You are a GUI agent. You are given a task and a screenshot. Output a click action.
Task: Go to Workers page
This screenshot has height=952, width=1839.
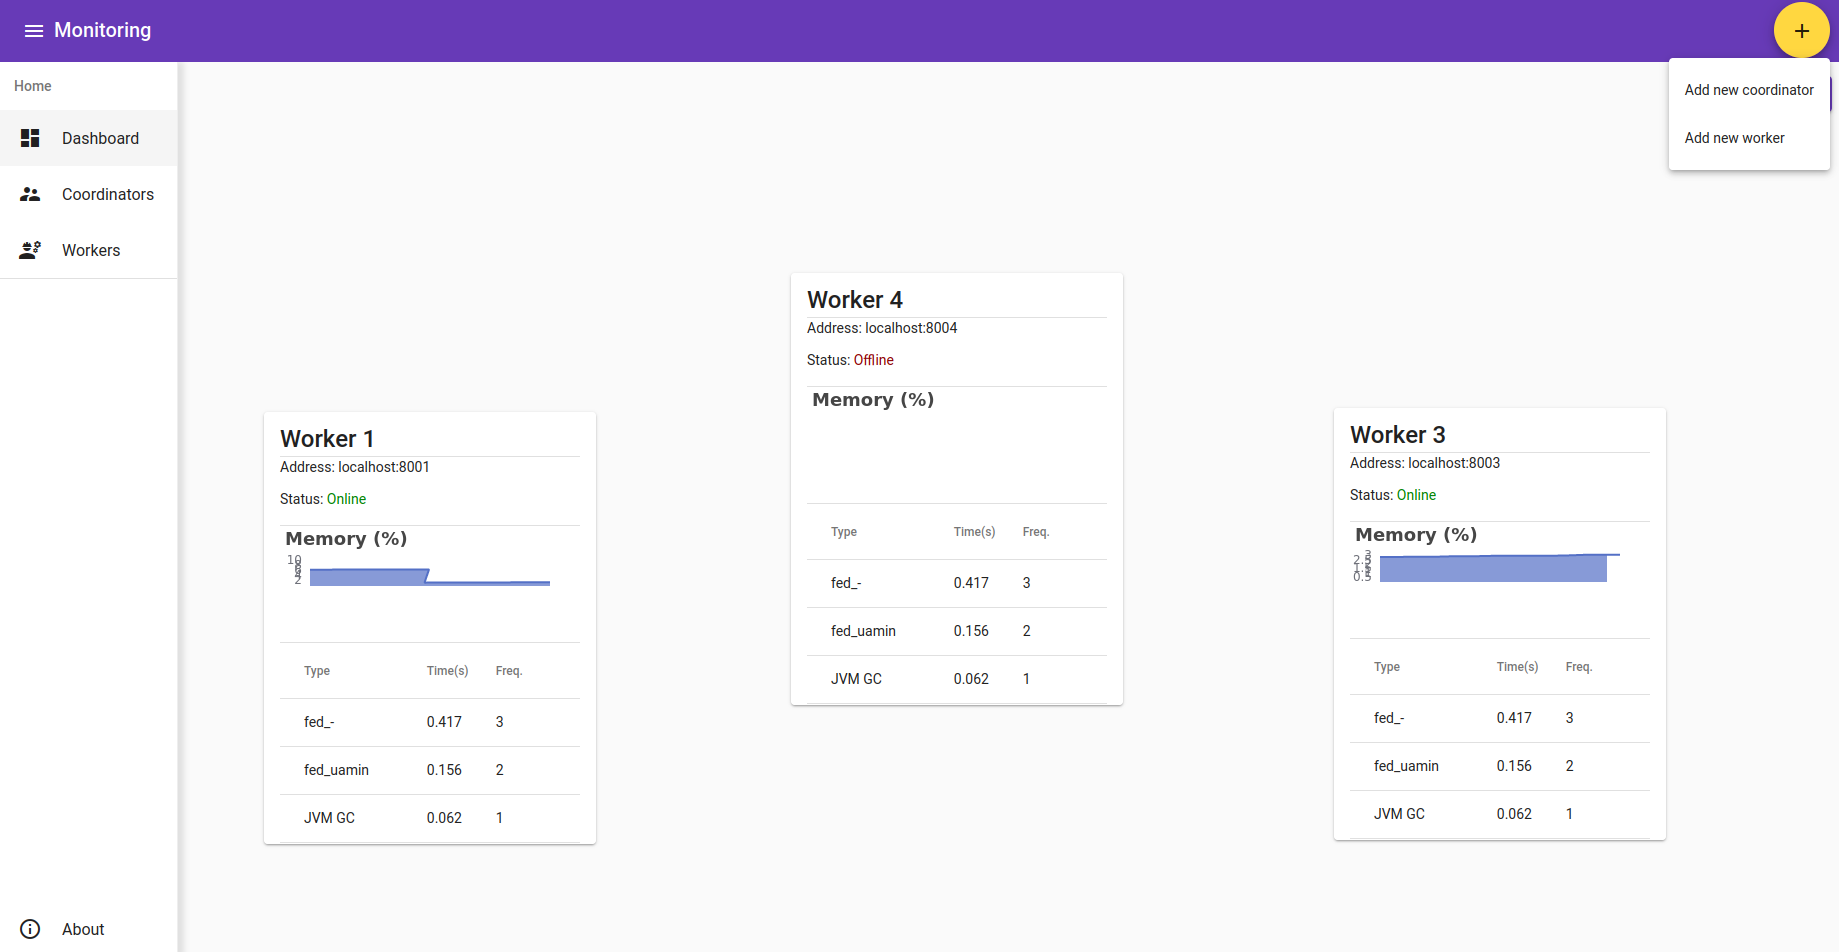(x=89, y=250)
